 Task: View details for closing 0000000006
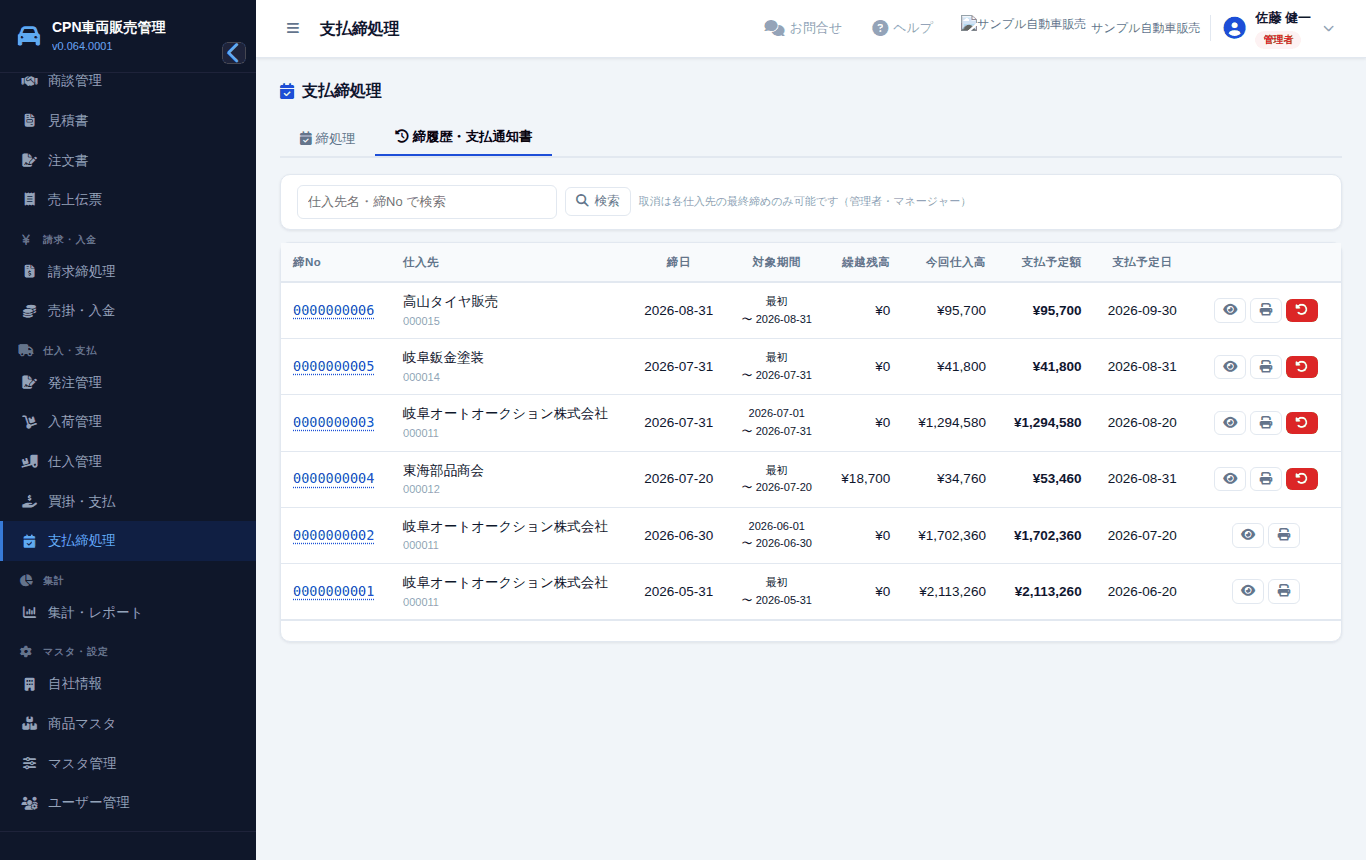tap(1230, 310)
